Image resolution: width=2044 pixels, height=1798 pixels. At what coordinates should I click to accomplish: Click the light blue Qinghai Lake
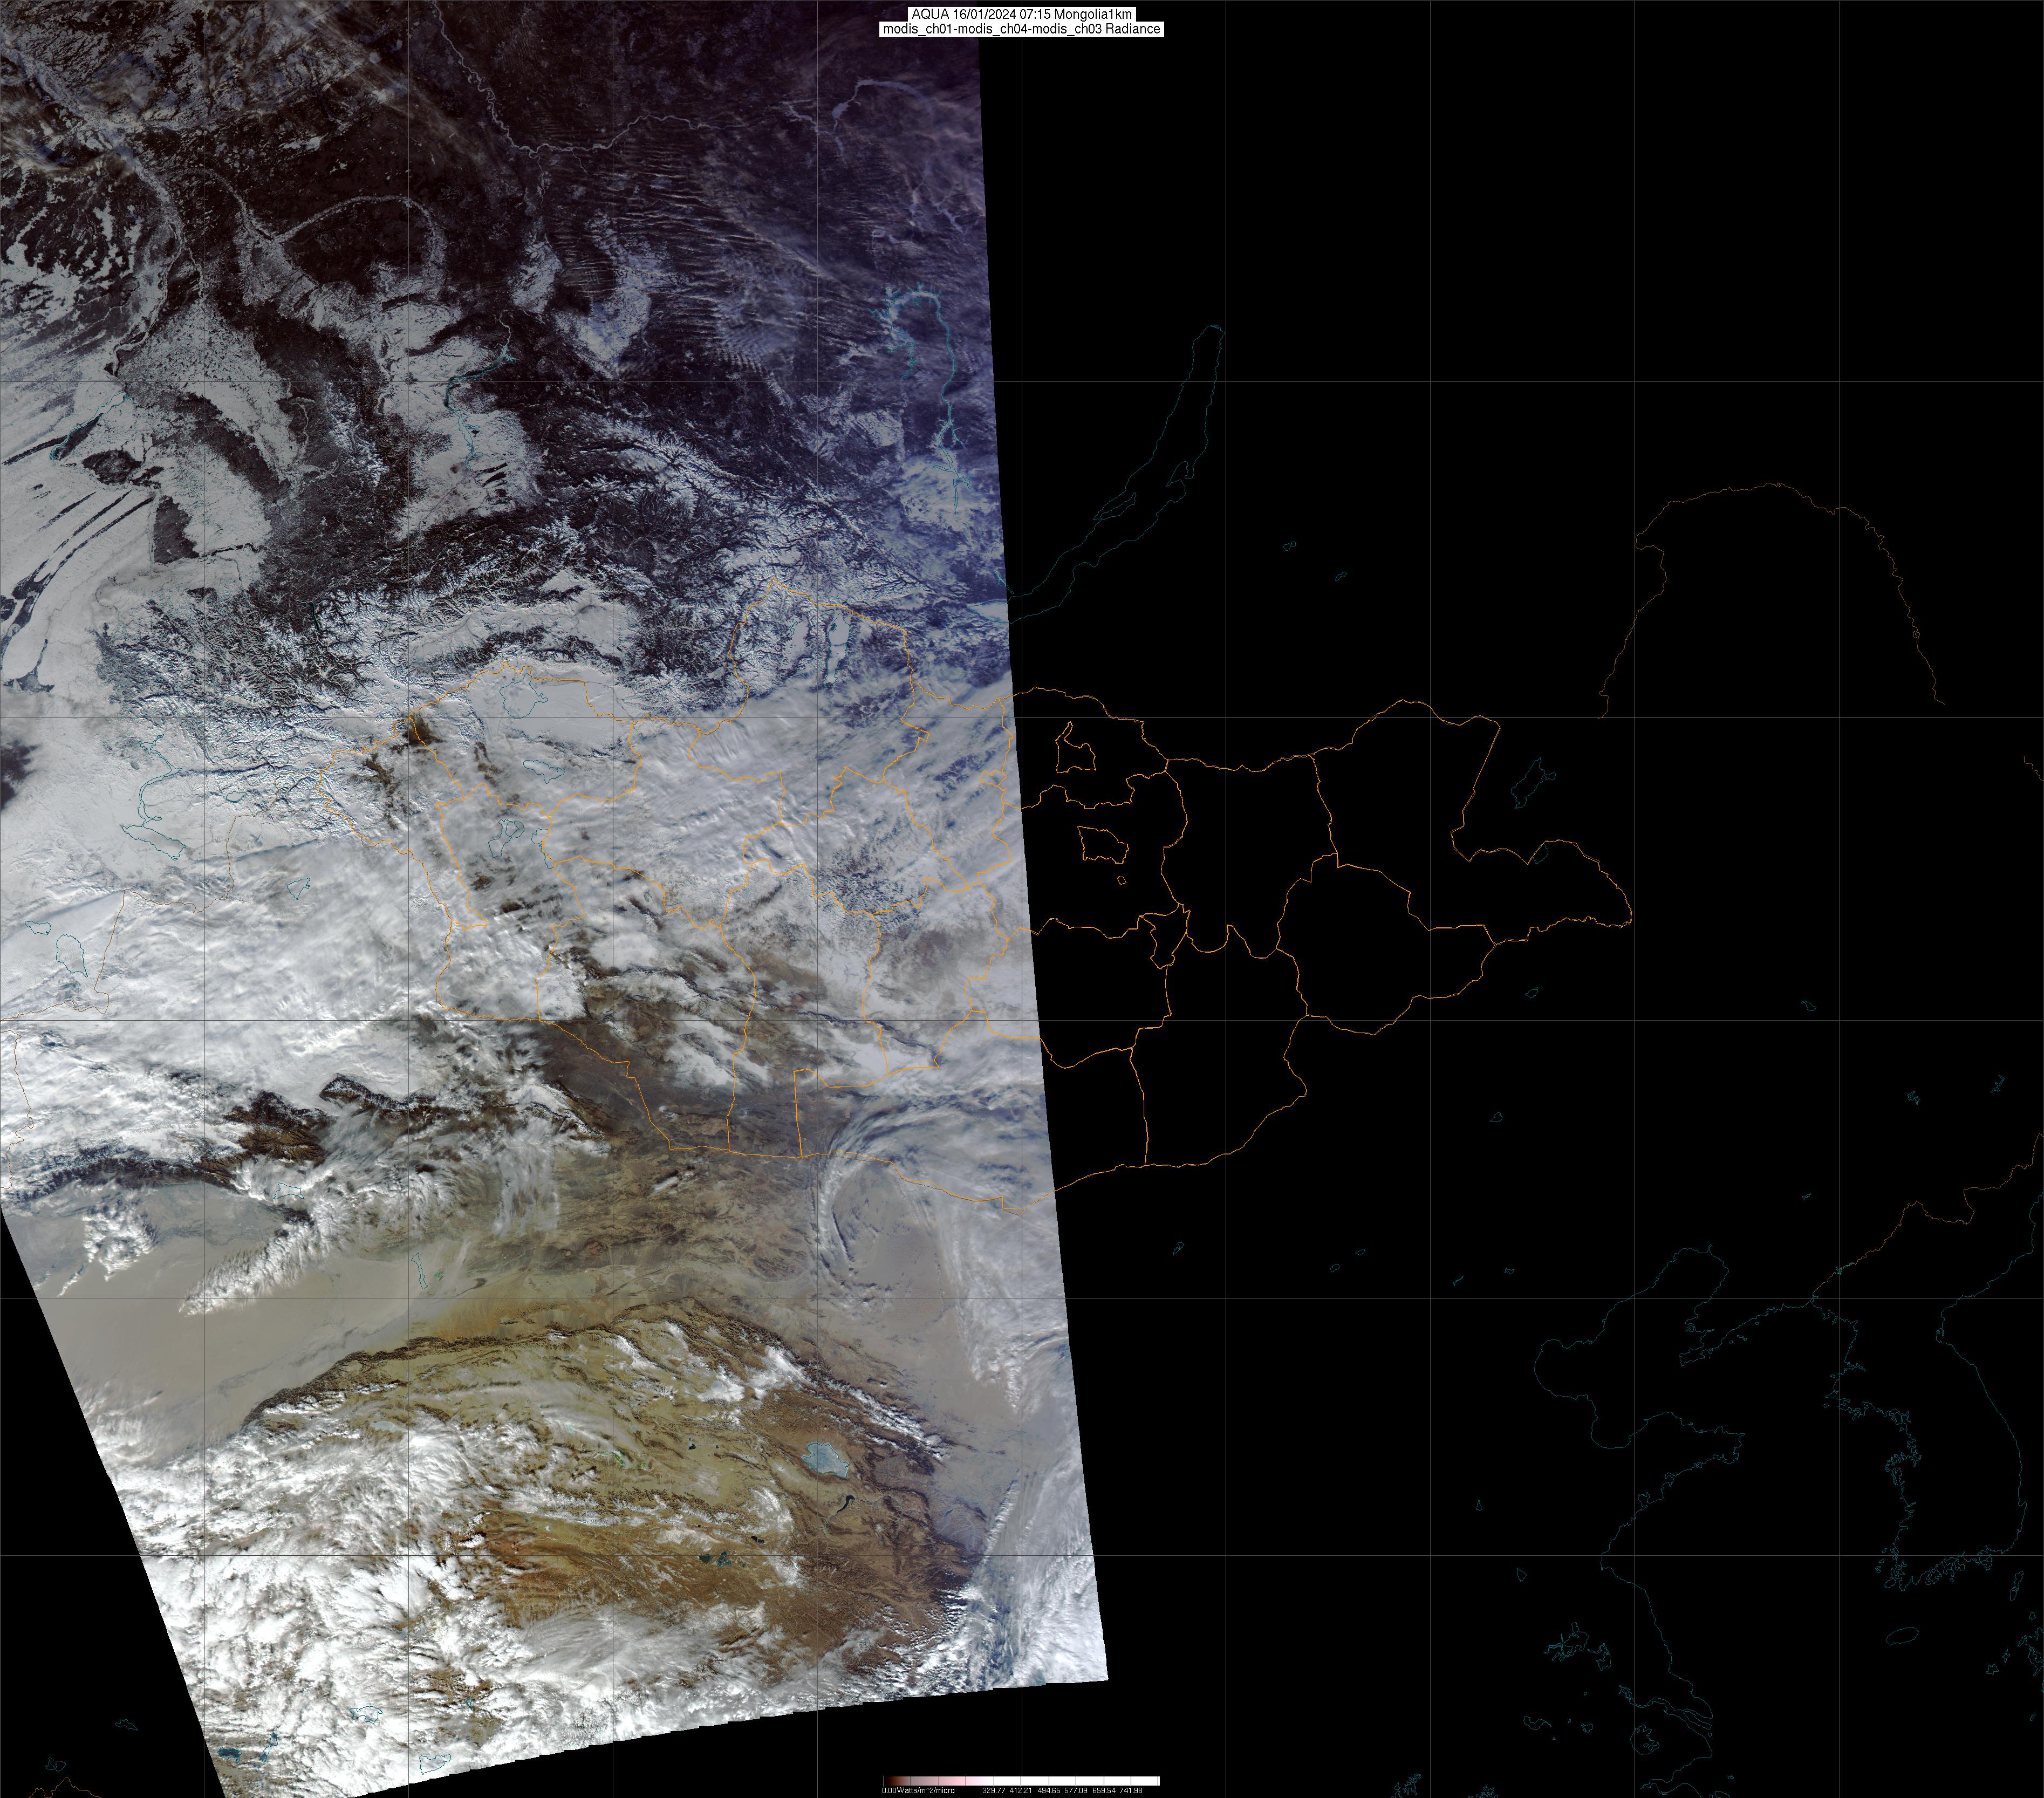[x=825, y=1460]
